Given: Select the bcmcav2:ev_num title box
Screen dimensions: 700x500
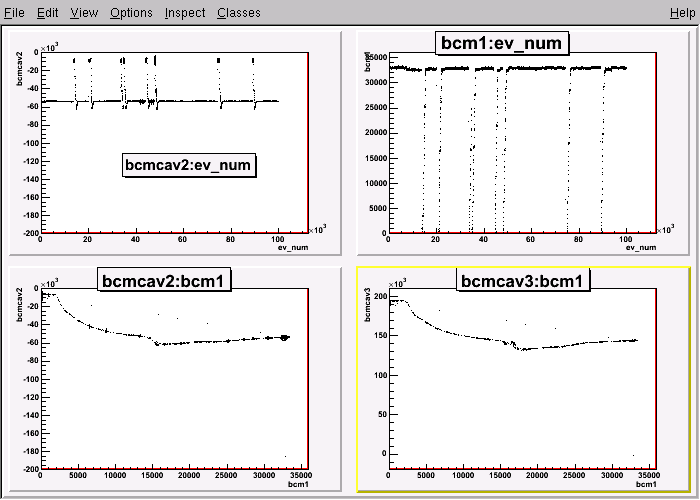Looking at the screenshot, I should [189, 165].
